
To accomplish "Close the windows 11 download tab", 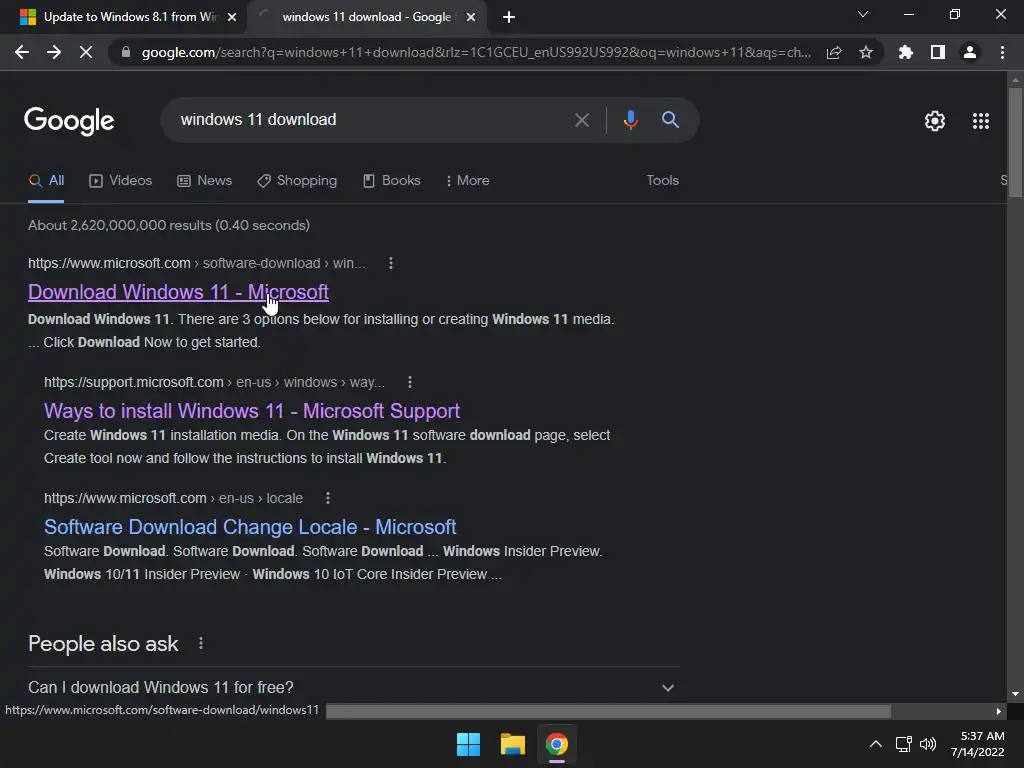I will (471, 17).
